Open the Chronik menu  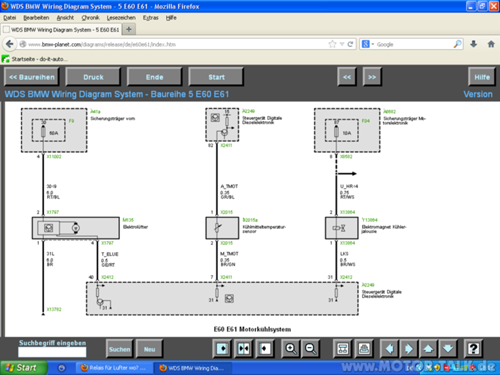90,18
